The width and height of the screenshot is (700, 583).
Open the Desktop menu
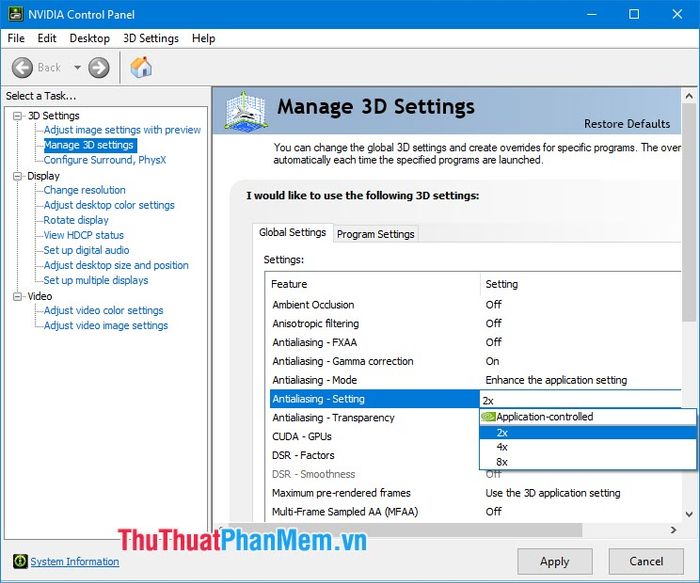pyautogui.click(x=90, y=38)
